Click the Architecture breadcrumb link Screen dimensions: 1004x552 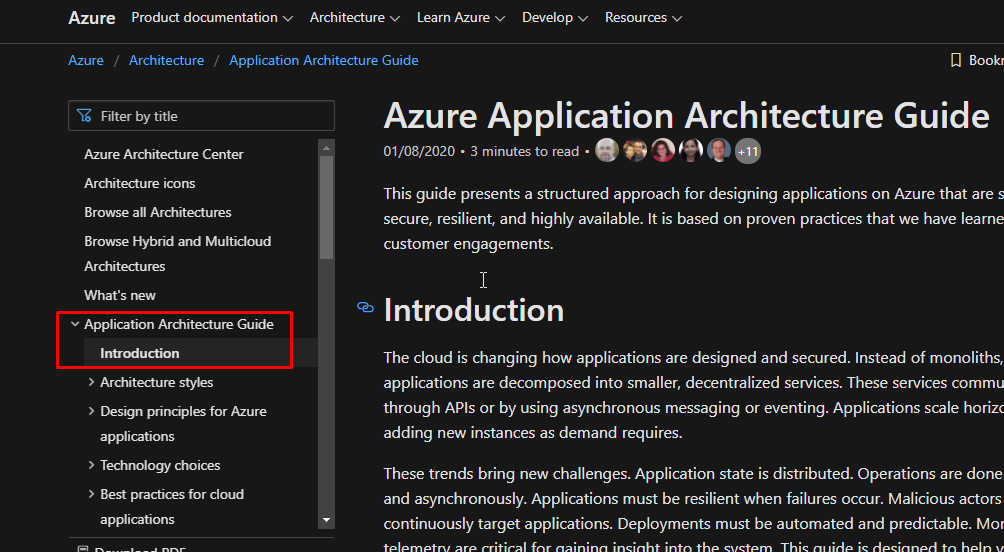[x=166, y=61]
